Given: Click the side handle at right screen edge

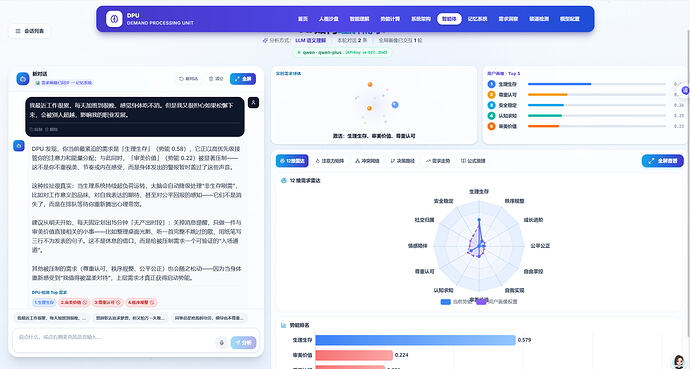Looking at the screenshot, I should (685, 90).
